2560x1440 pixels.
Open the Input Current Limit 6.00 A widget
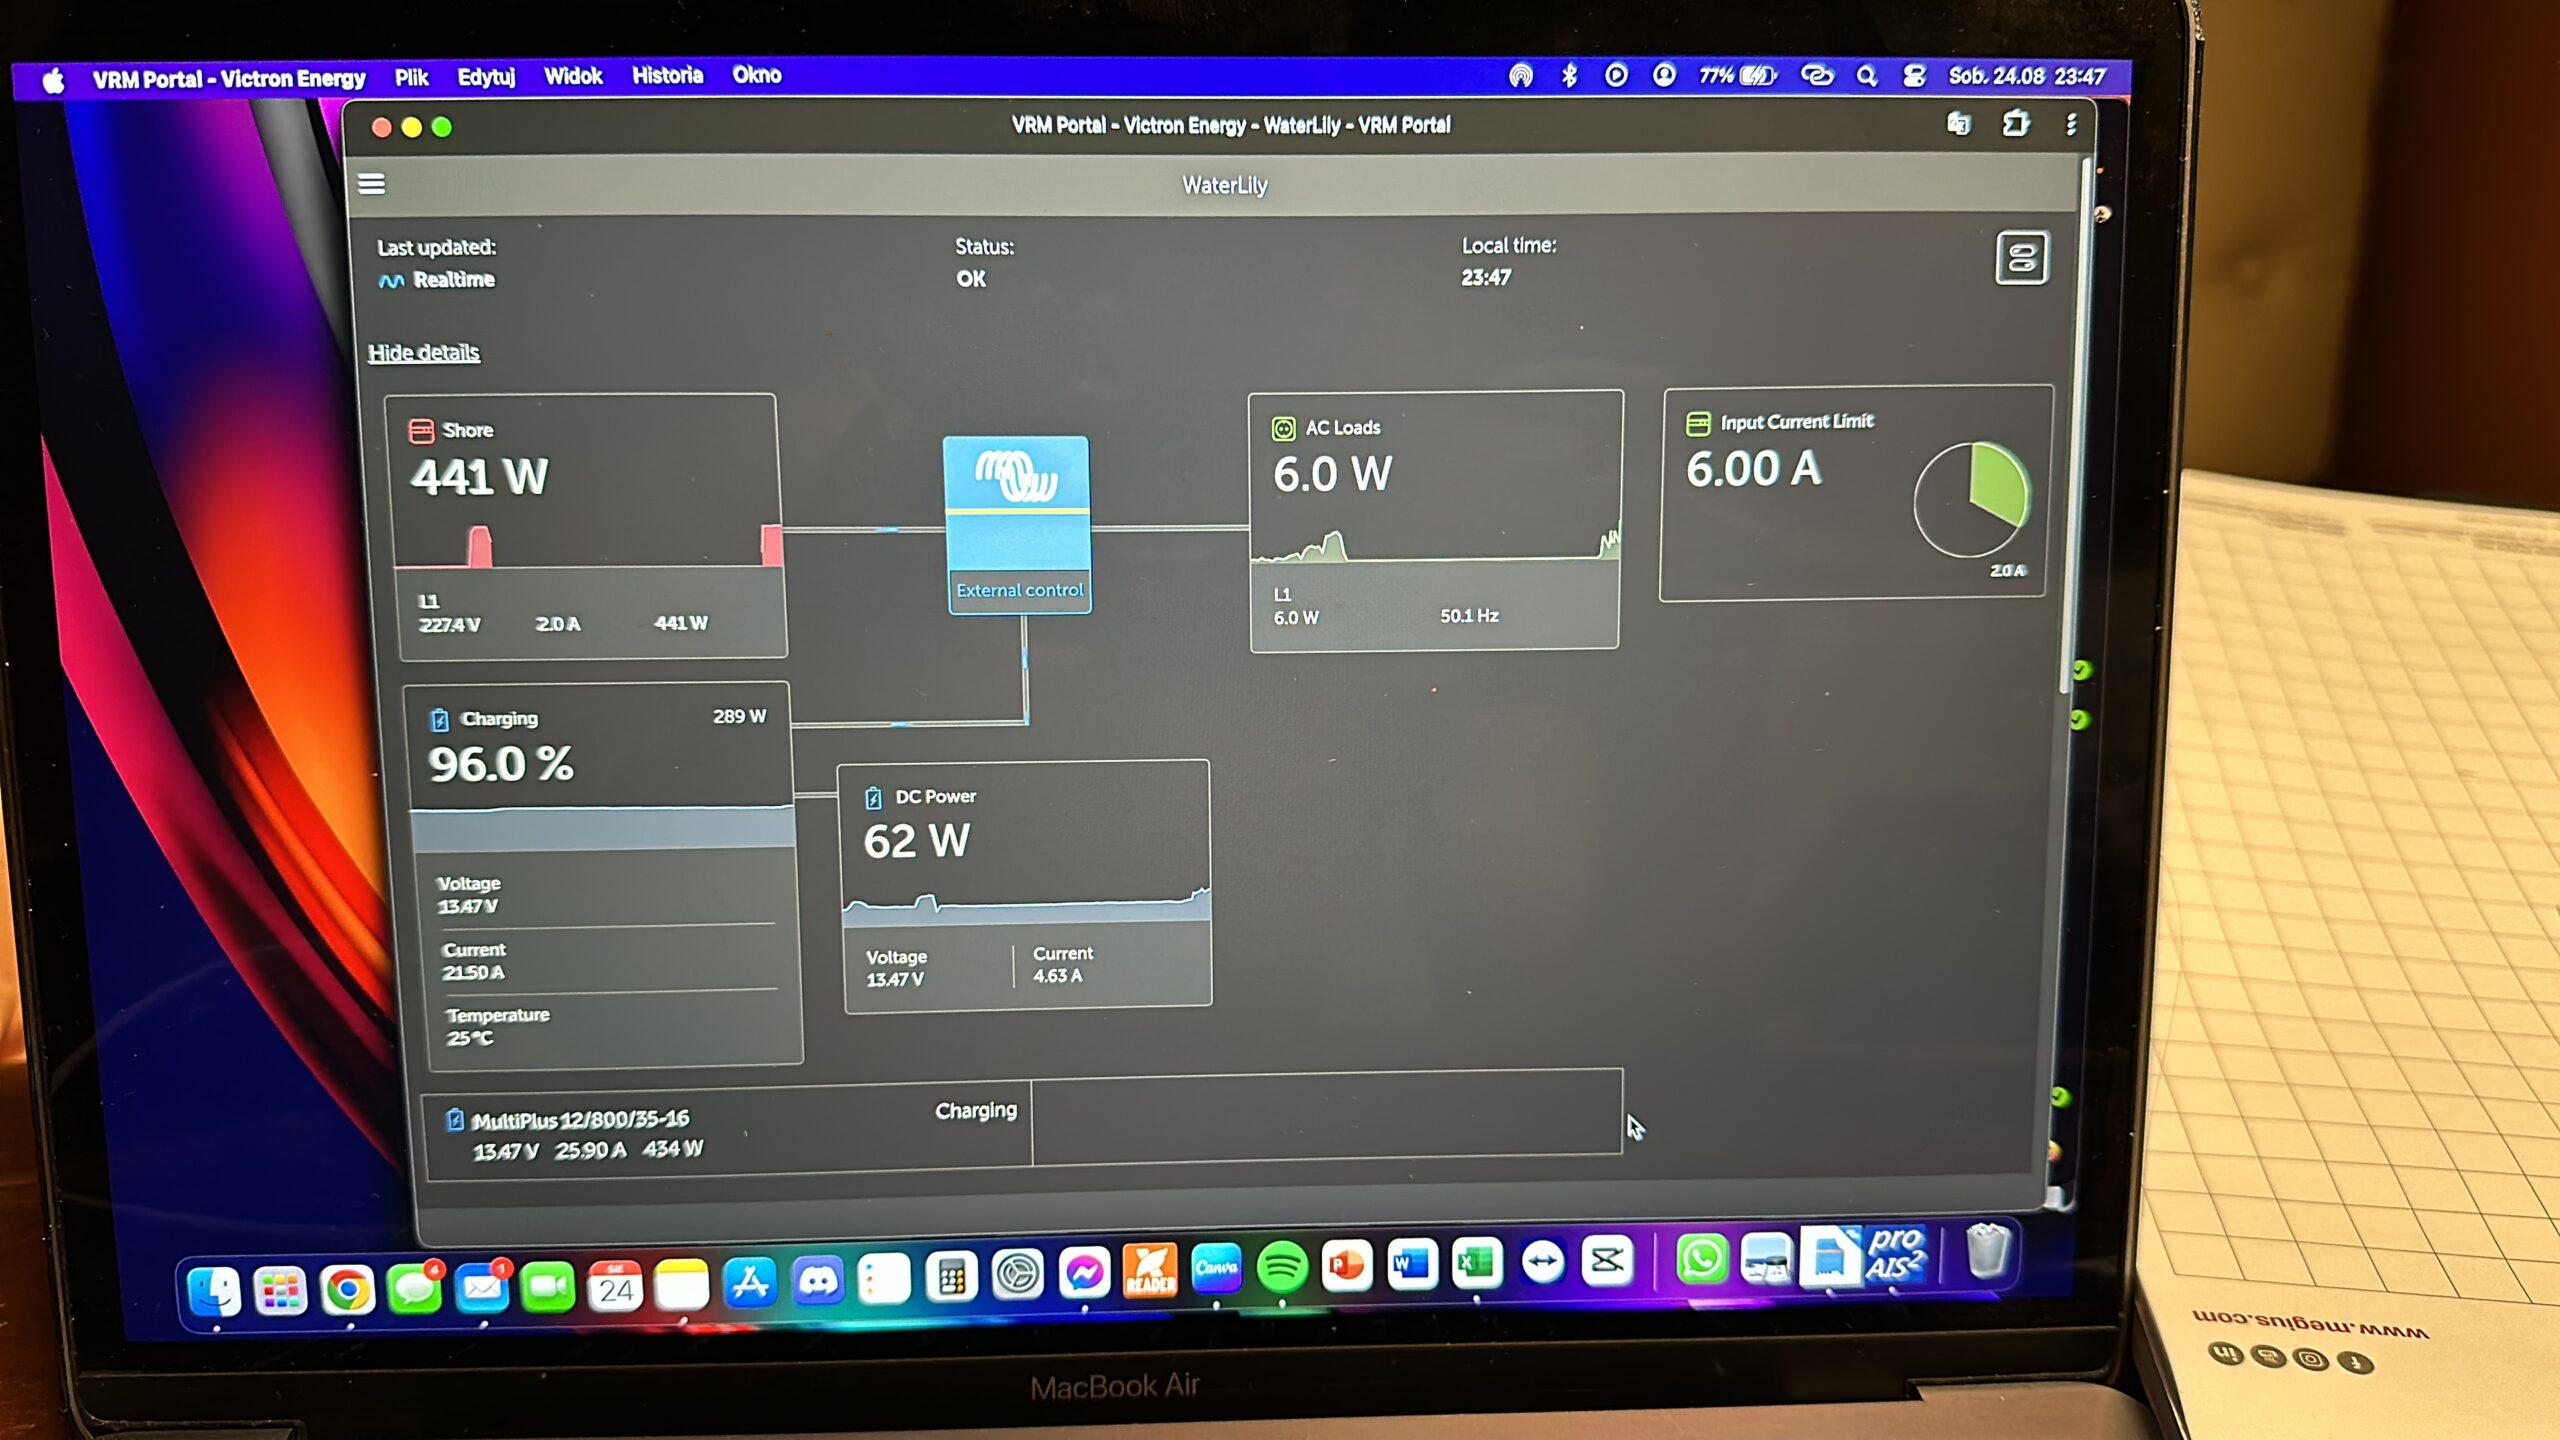(x=1856, y=493)
